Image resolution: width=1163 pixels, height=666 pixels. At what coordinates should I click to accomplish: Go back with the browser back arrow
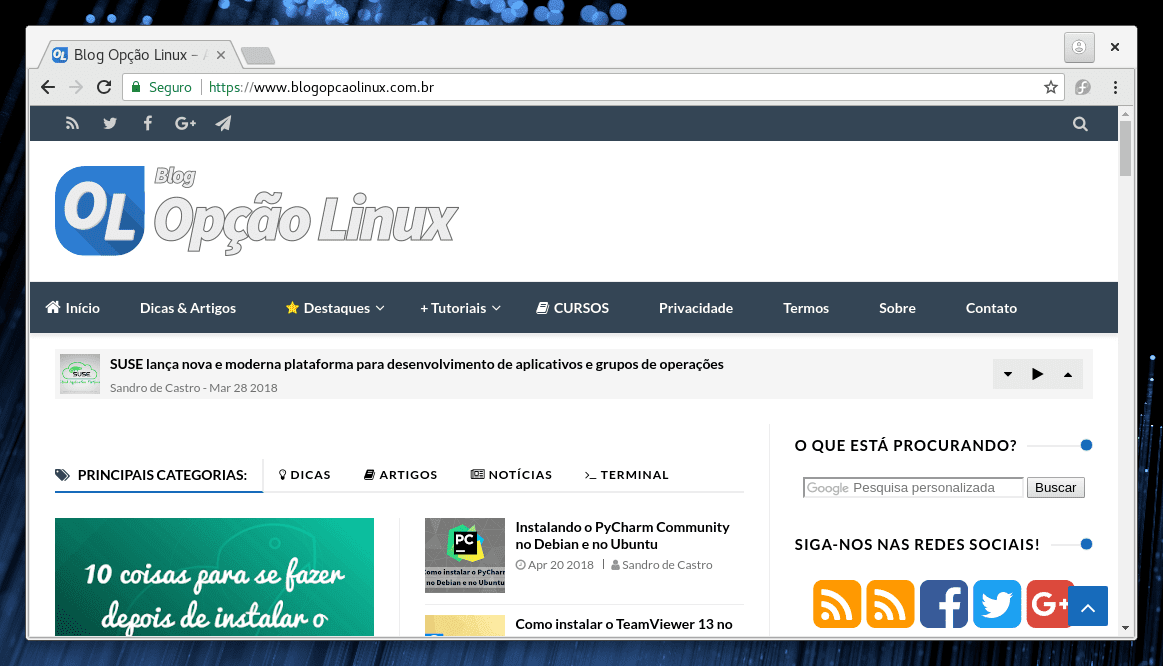(x=48, y=87)
